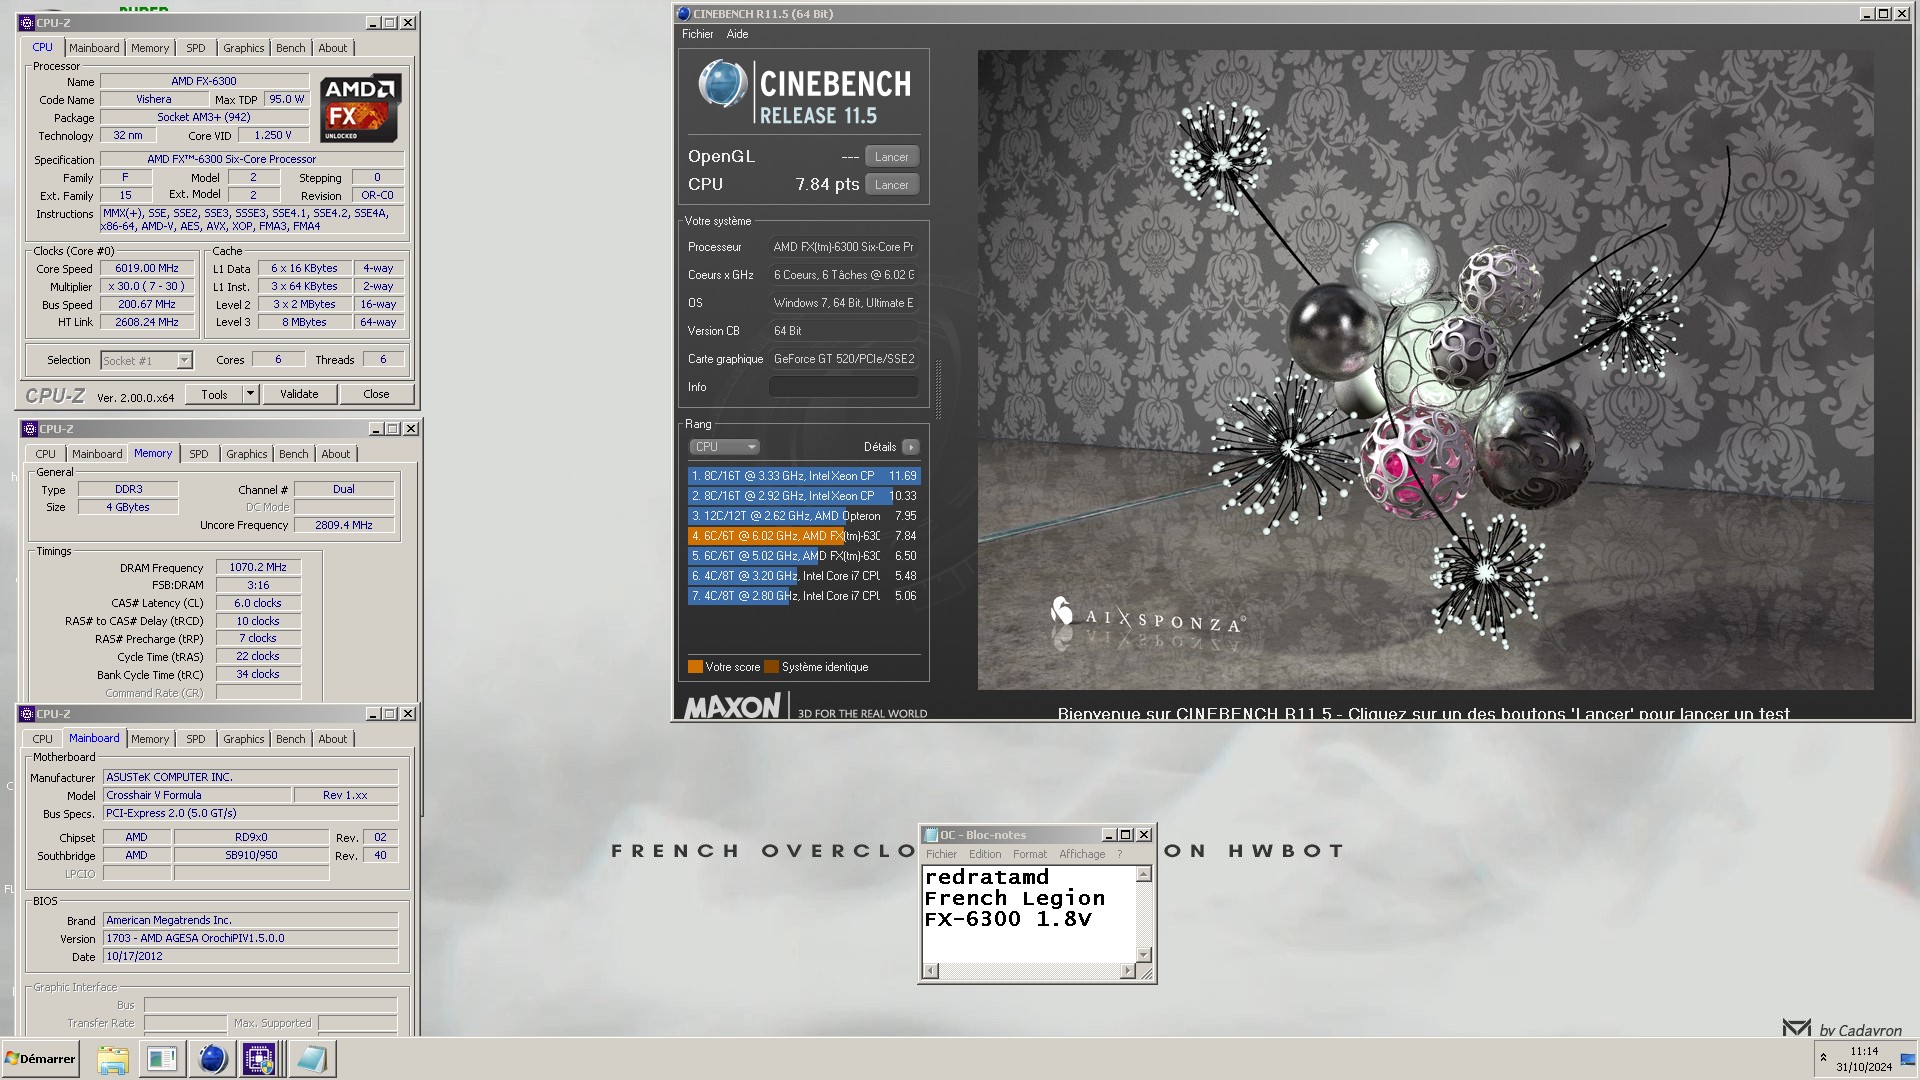The height and width of the screenshot is (1080, 1920).
Task: Click the Détails arrow button in Cinebench
Action: tap(910, 447)
